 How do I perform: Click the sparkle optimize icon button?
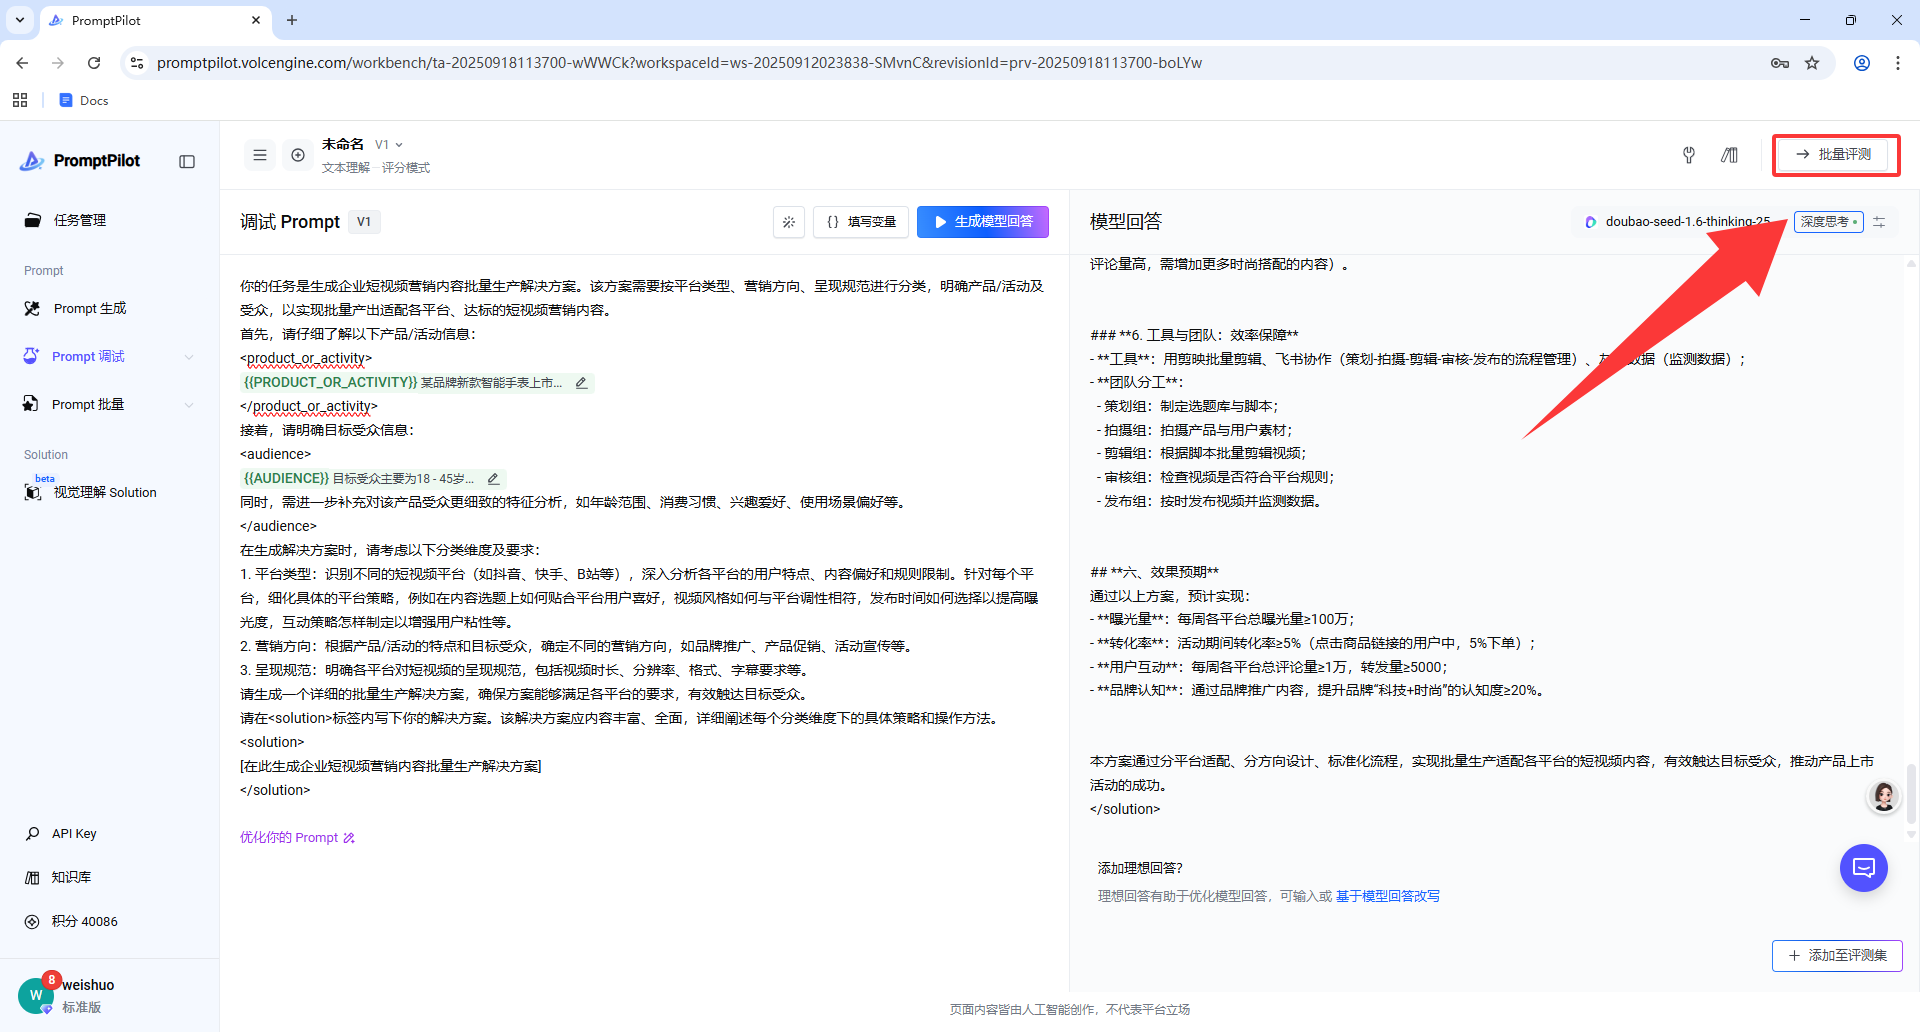[x=789, y=222]
